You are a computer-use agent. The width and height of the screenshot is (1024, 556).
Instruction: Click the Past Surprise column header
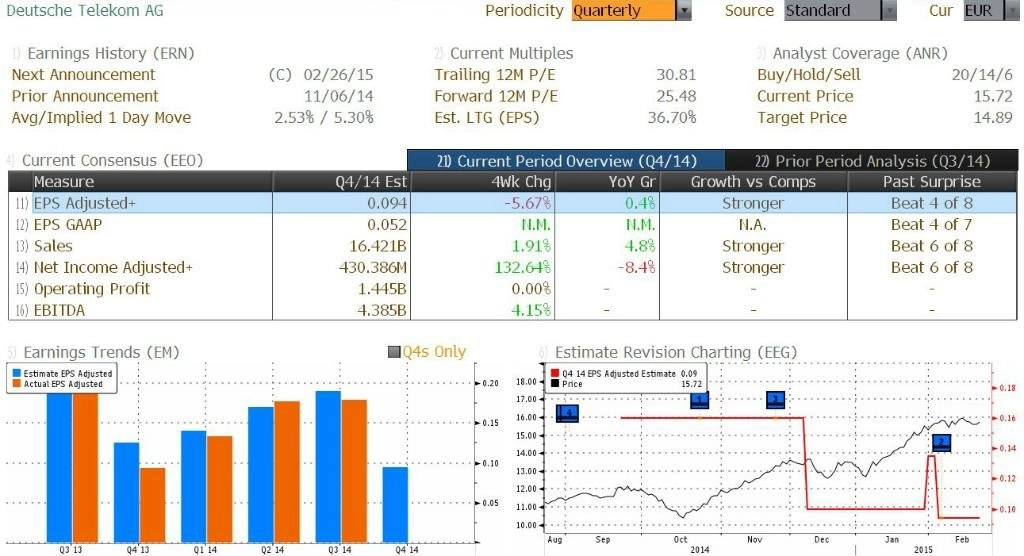coord(932,182)
